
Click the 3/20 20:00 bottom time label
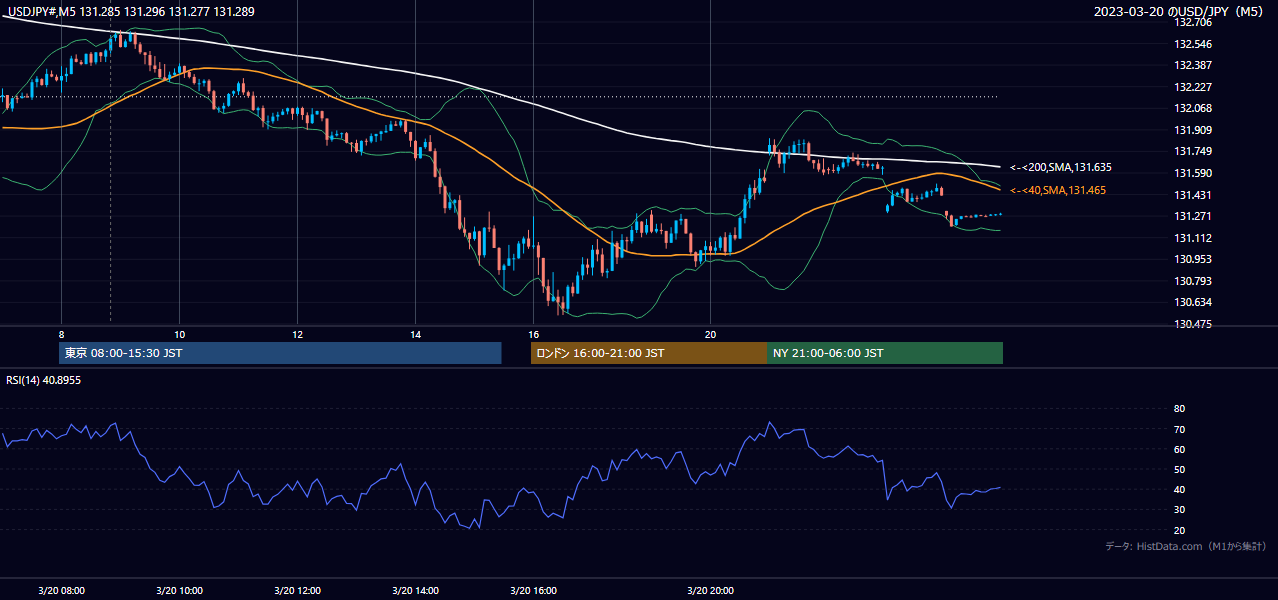click(x=710, y=590)
